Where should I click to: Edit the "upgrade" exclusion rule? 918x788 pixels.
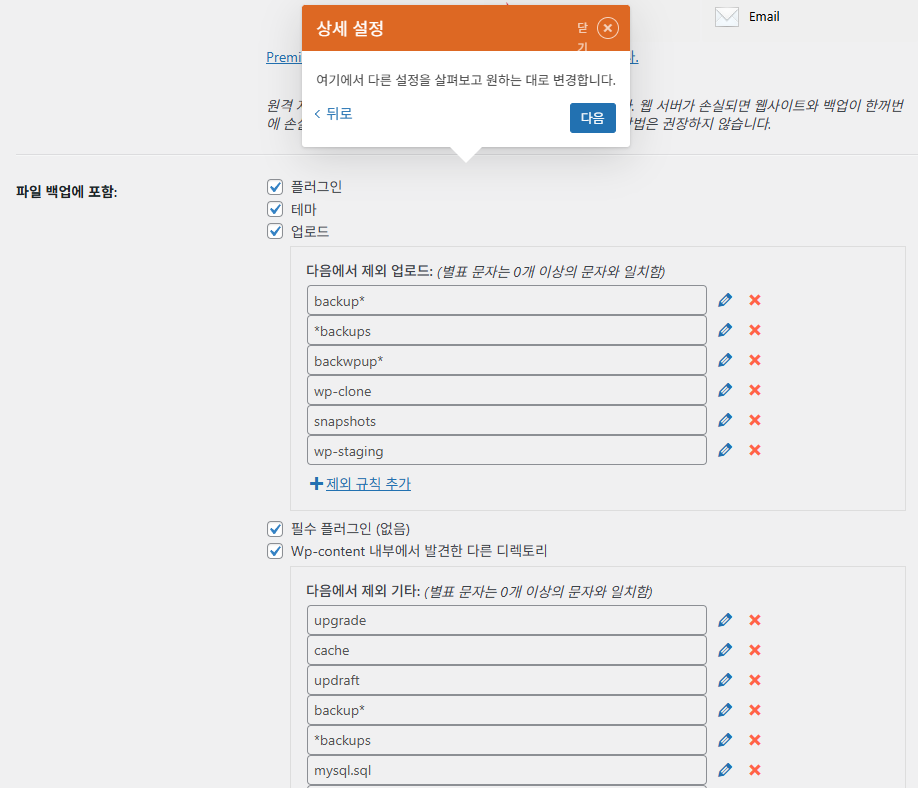coord(724,619)
